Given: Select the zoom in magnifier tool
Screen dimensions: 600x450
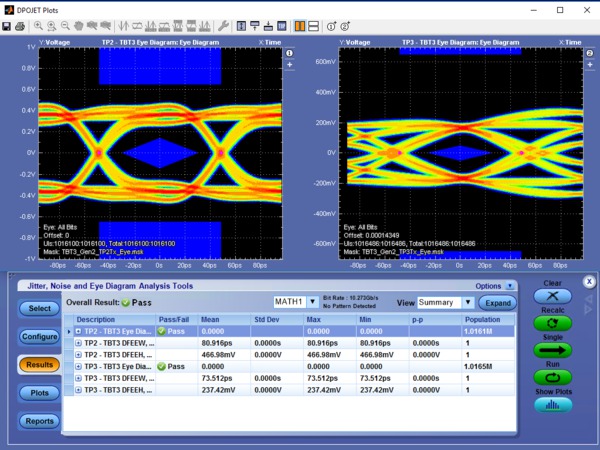Looking at the screenshot, I should pos(38,25).
